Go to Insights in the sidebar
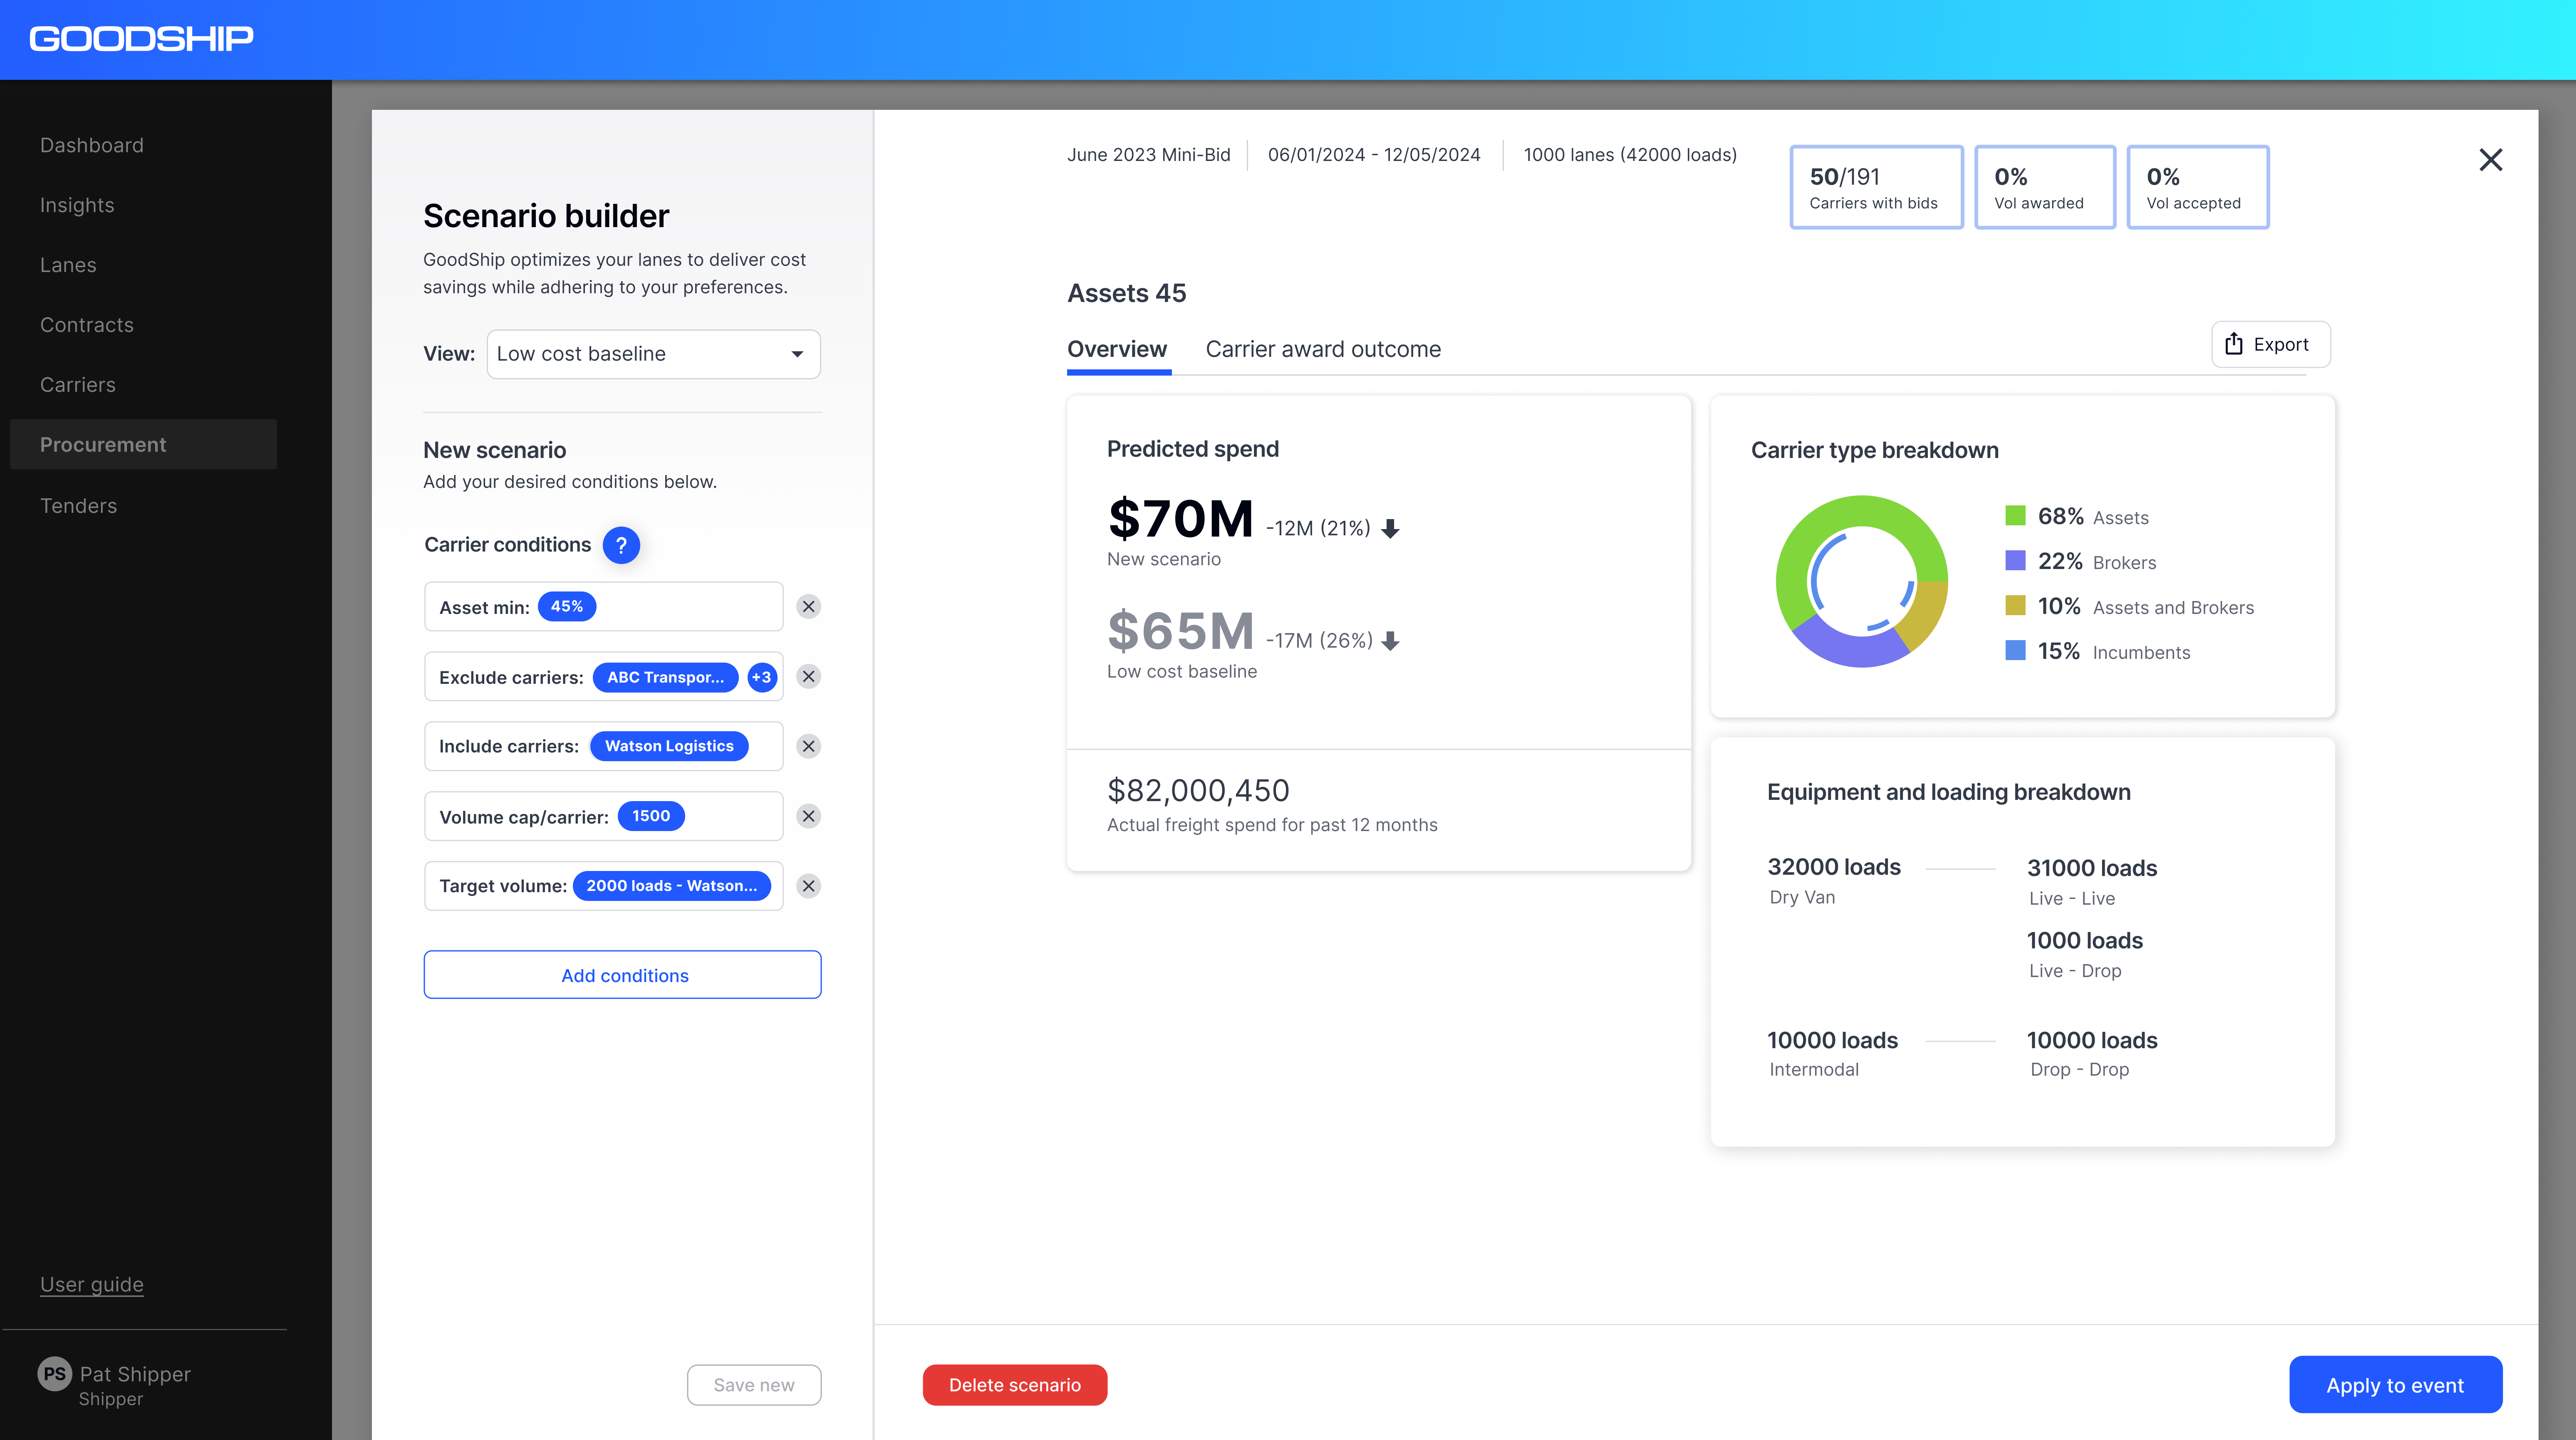The height and width of the screenshot is (1440, 2576). pos(77,205)
